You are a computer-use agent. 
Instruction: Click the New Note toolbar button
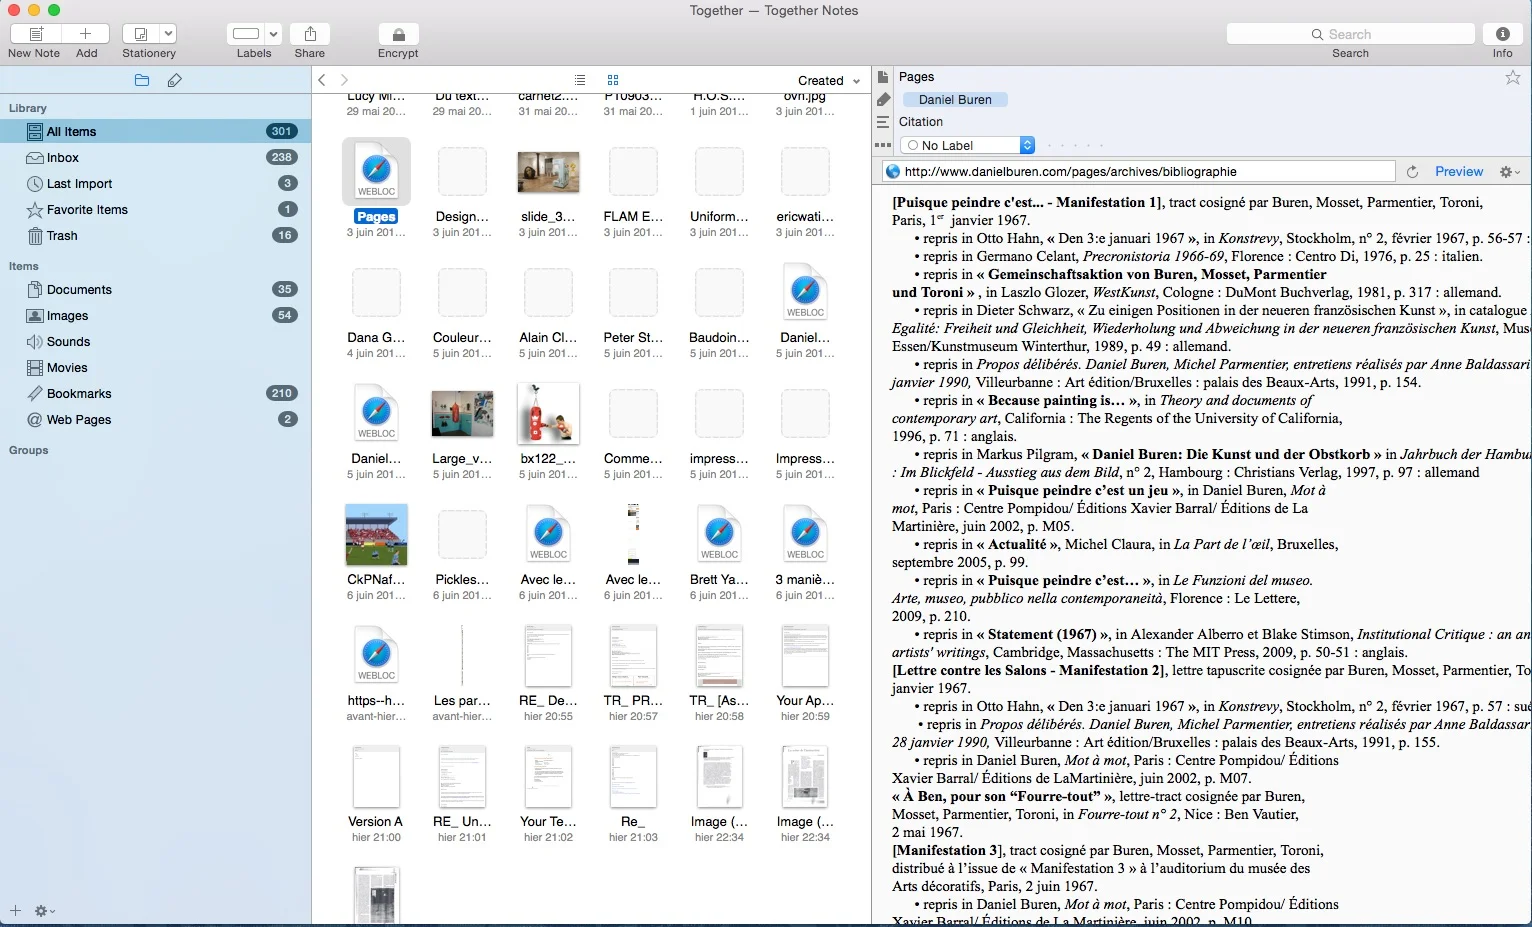point(36,34)
